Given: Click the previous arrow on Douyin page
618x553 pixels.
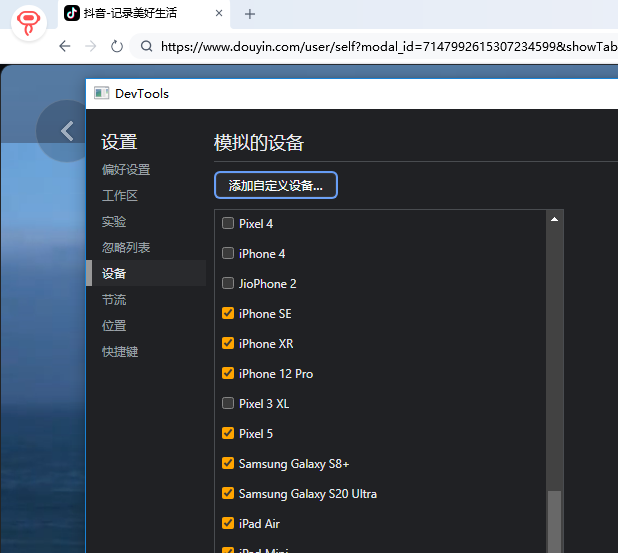Looking at the screenshot, I should tap(67, 131).
